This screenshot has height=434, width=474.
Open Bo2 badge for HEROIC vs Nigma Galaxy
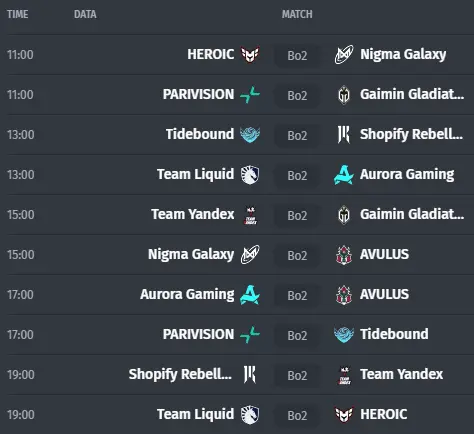click(297, 55)
